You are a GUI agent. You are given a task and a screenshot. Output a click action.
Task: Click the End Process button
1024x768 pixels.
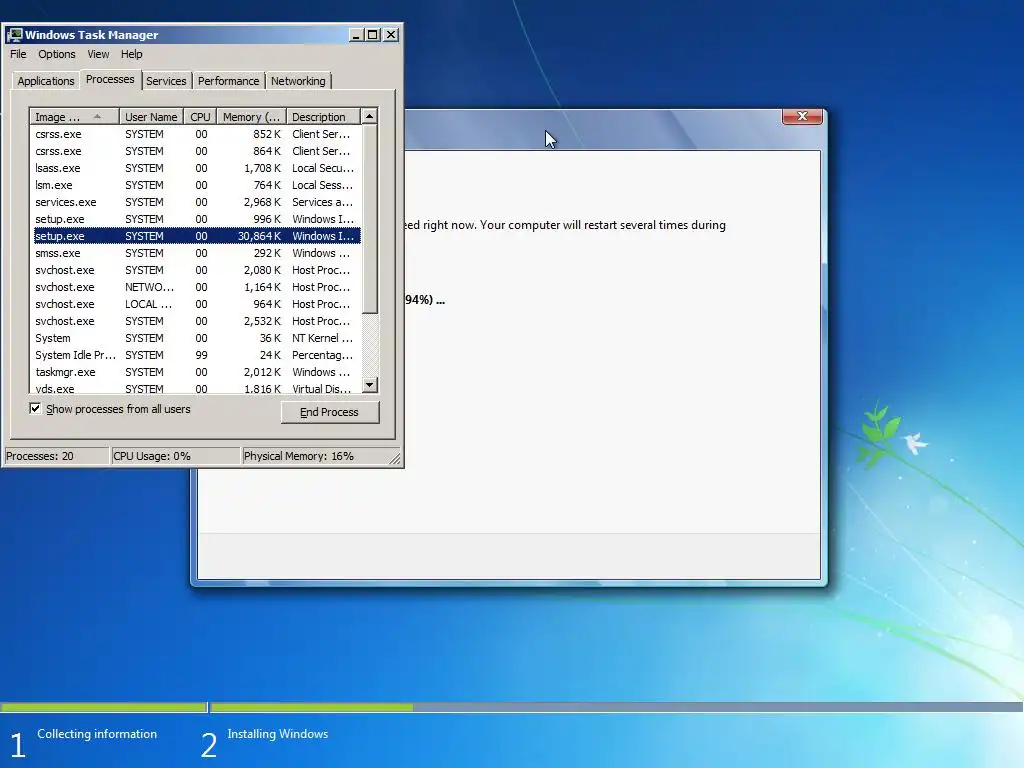[x=330, y=412]
